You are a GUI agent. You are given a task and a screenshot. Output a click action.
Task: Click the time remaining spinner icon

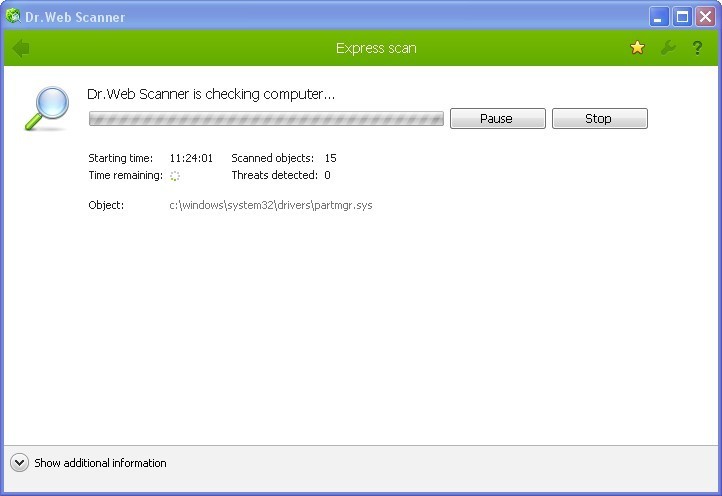click(x=175, y=176)
